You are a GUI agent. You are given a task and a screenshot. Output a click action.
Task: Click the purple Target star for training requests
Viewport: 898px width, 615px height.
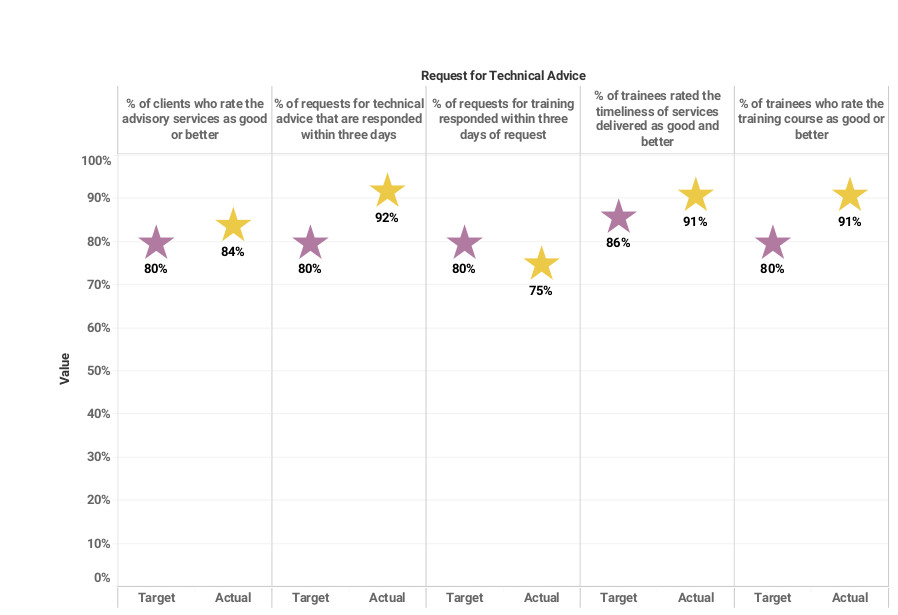tap(464, 242)
